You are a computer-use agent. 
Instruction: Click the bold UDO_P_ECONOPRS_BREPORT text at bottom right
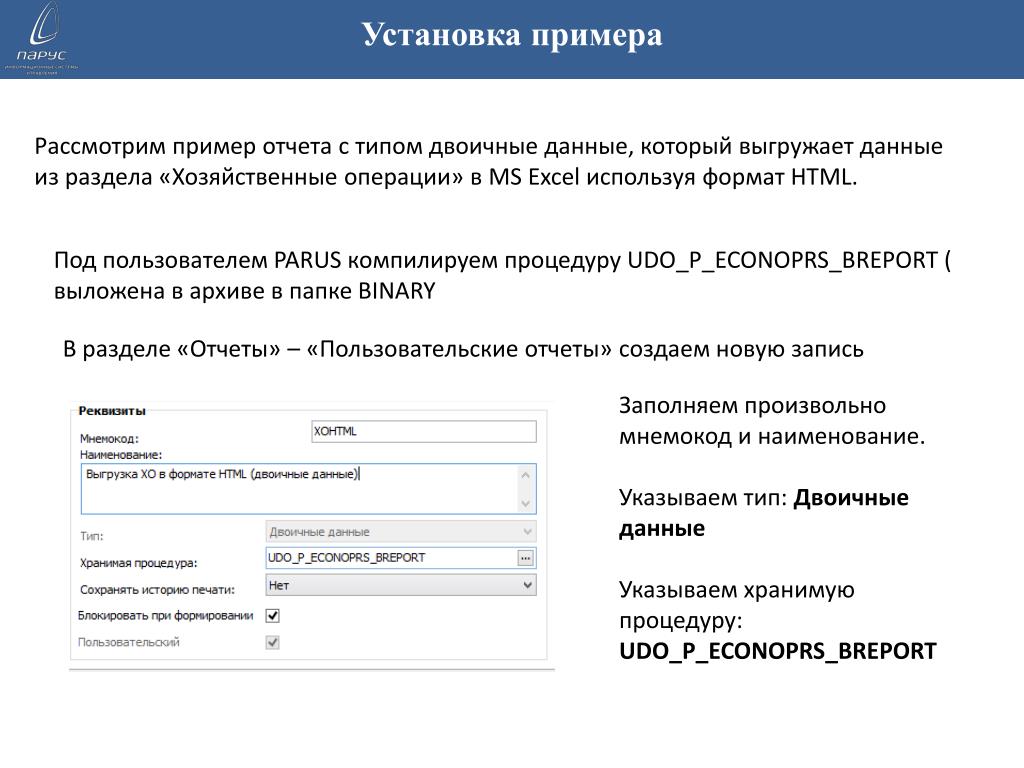point(778,651)
